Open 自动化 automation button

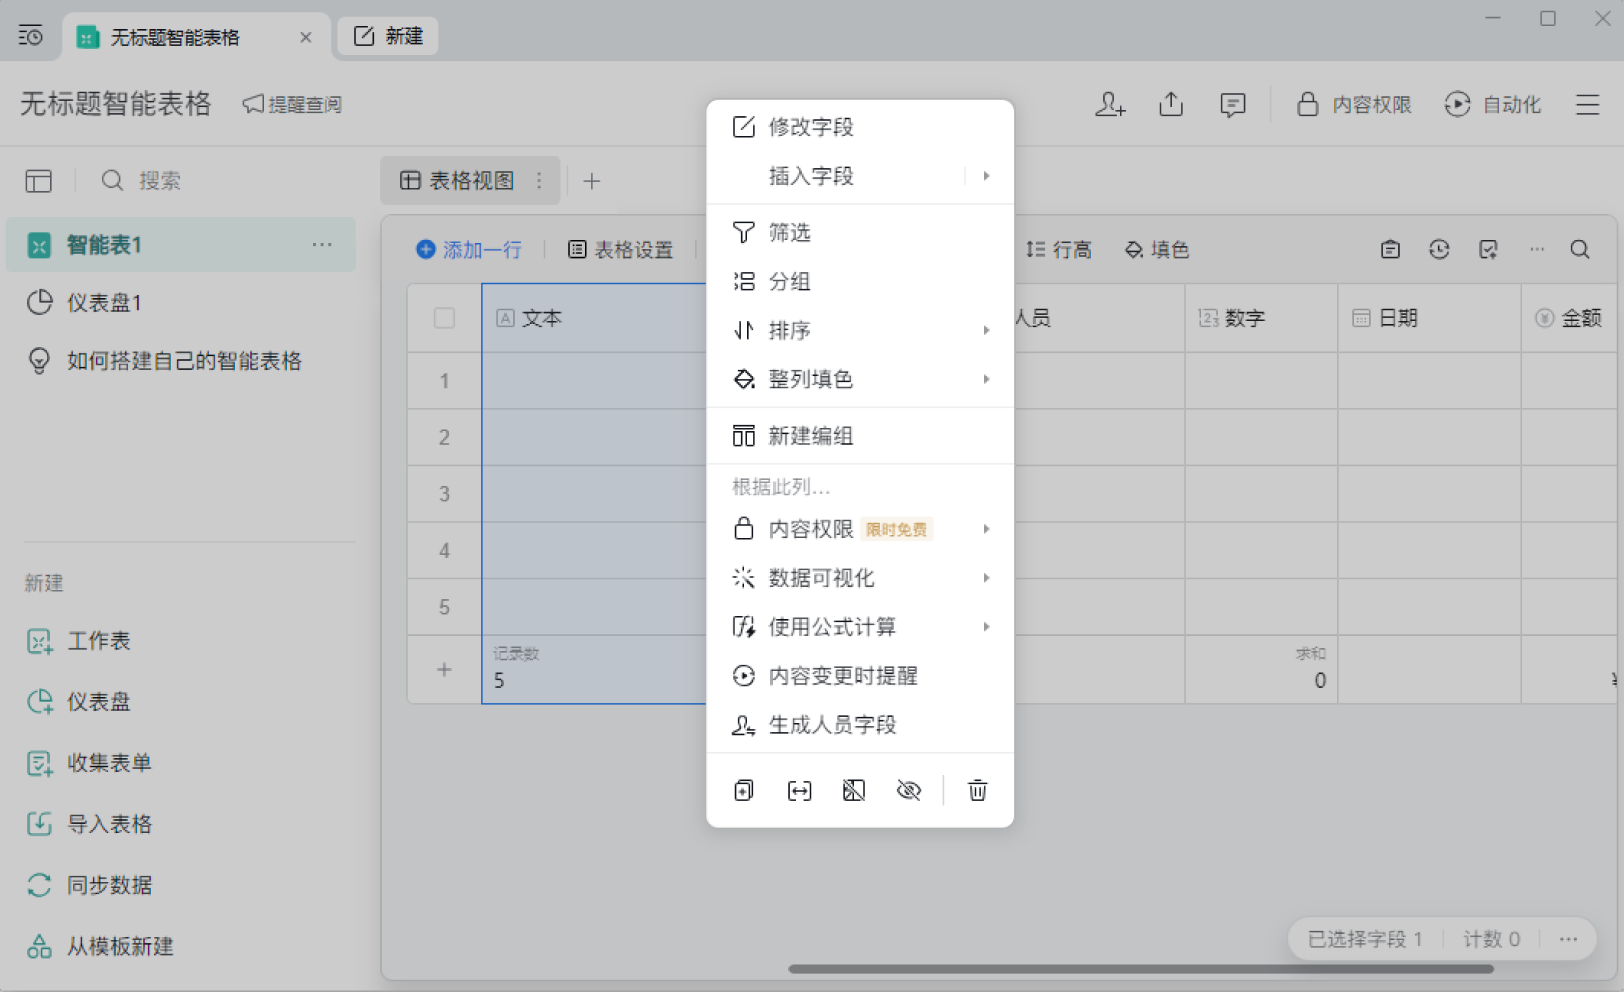click(1492, 104)
